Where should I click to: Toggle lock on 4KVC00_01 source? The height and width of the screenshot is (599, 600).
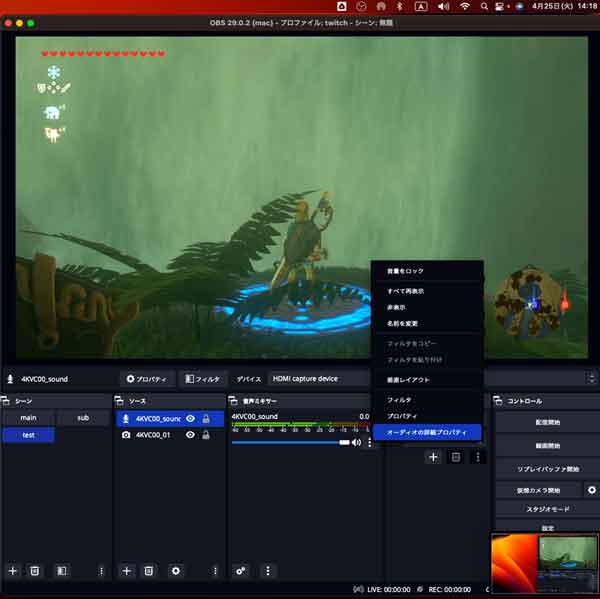[x=206, y=434]
